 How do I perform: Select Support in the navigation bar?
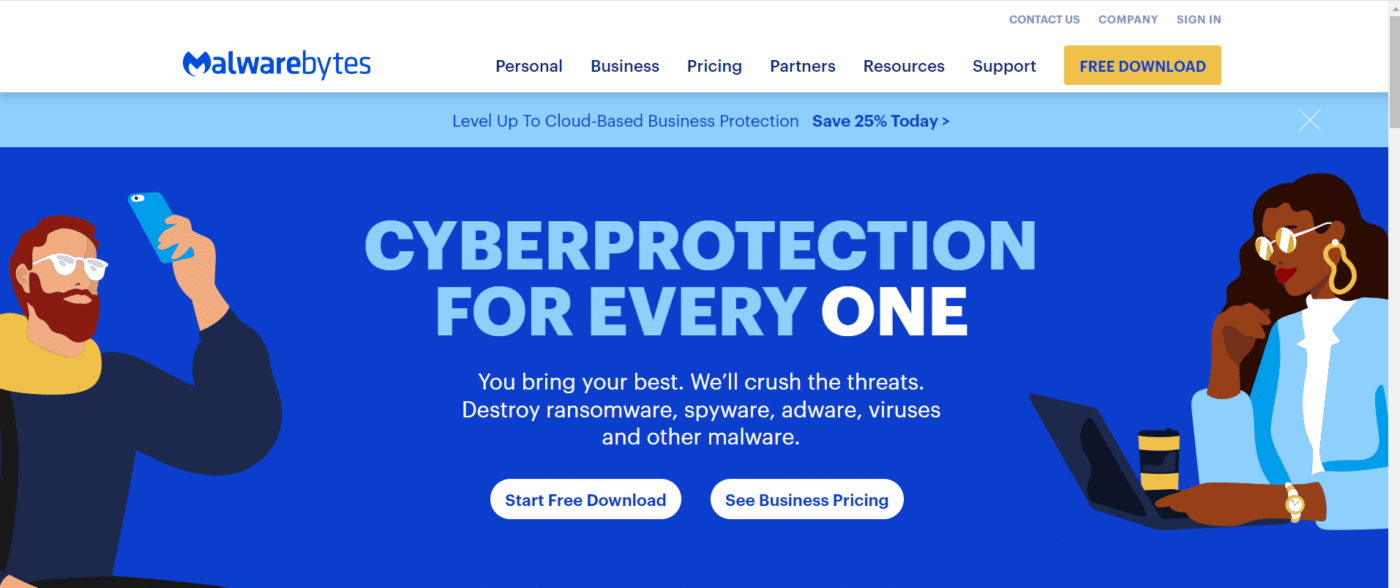(1004, 66)
